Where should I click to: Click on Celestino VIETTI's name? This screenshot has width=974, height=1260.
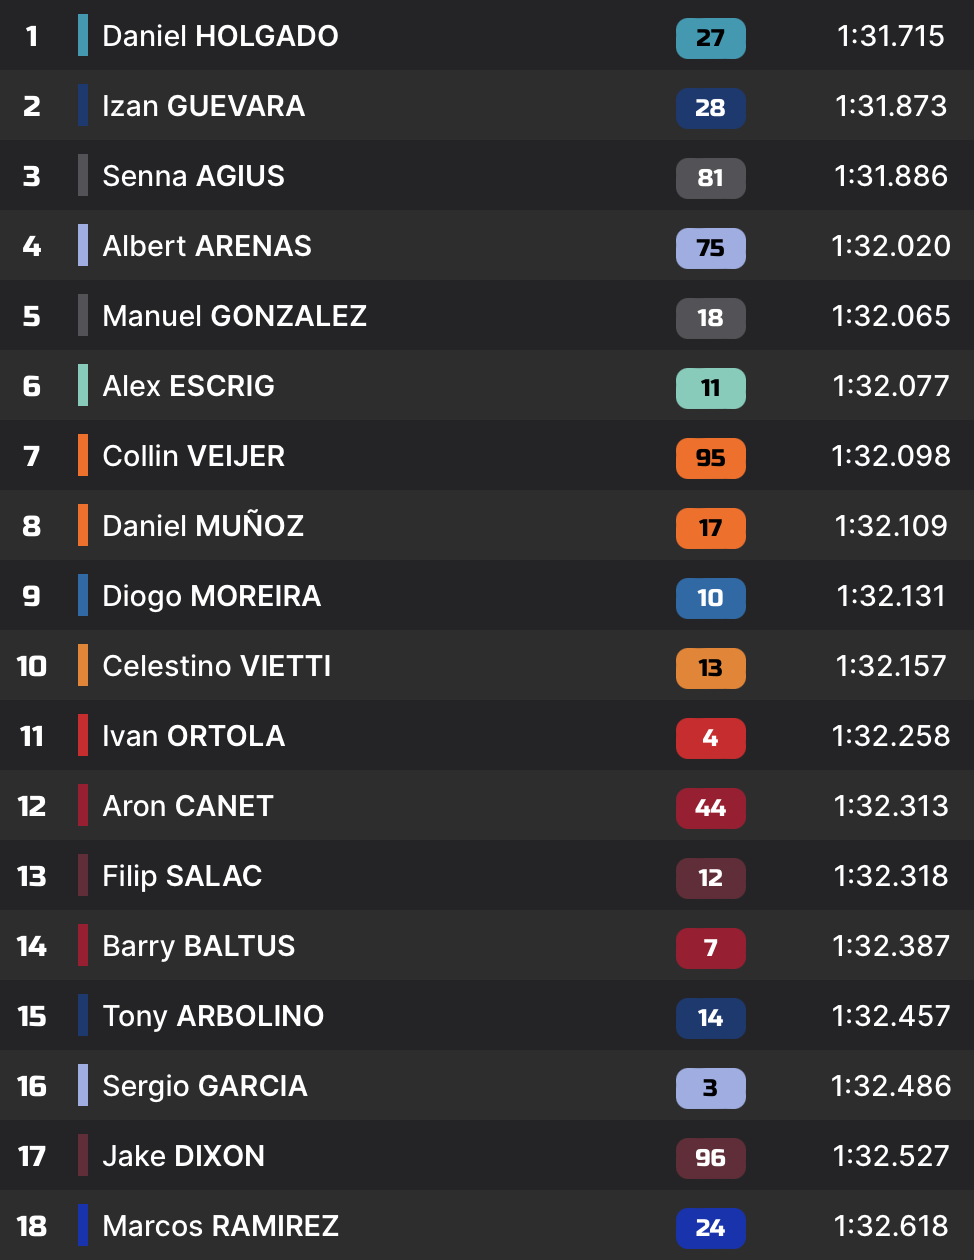216,666
